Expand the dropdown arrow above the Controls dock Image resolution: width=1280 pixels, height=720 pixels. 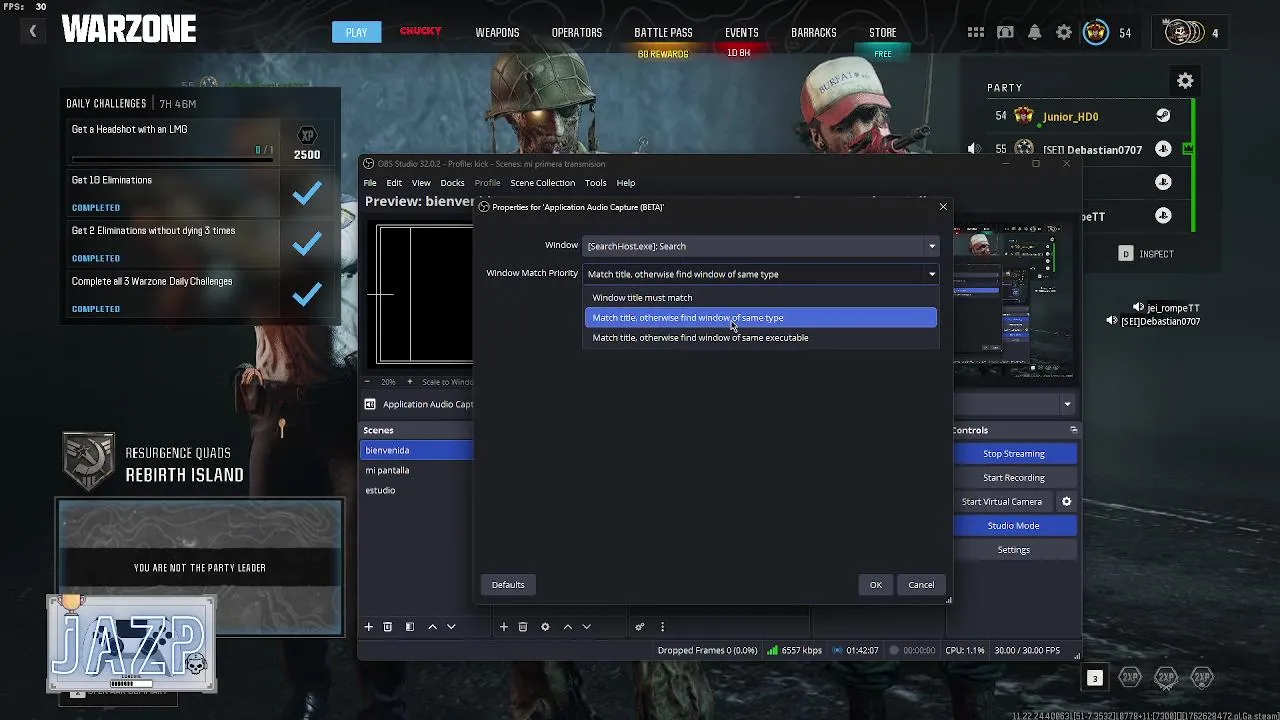coord(1067,404)
